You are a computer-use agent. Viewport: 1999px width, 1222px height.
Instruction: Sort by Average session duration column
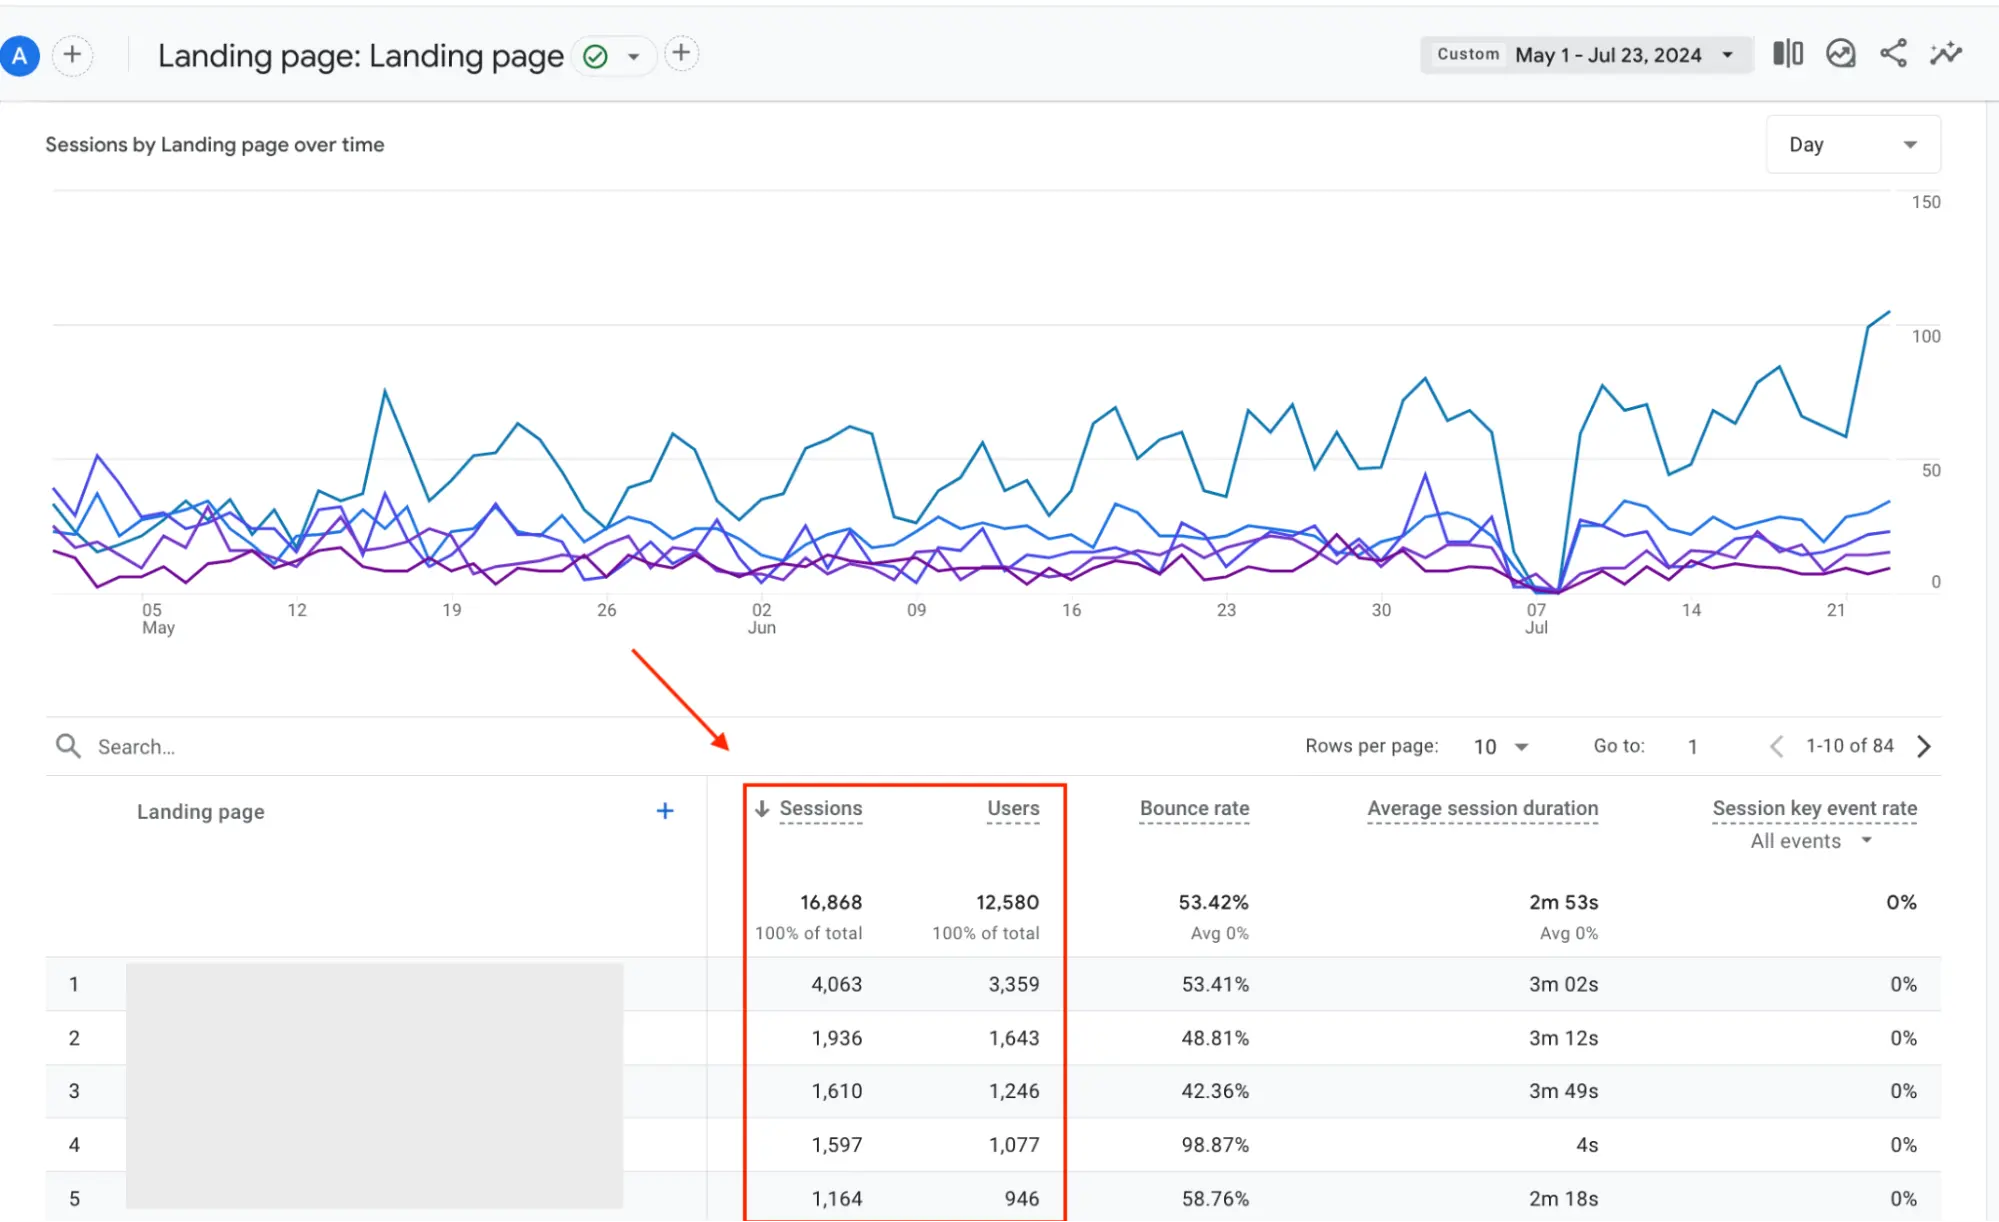click(x=1482, y=808)
